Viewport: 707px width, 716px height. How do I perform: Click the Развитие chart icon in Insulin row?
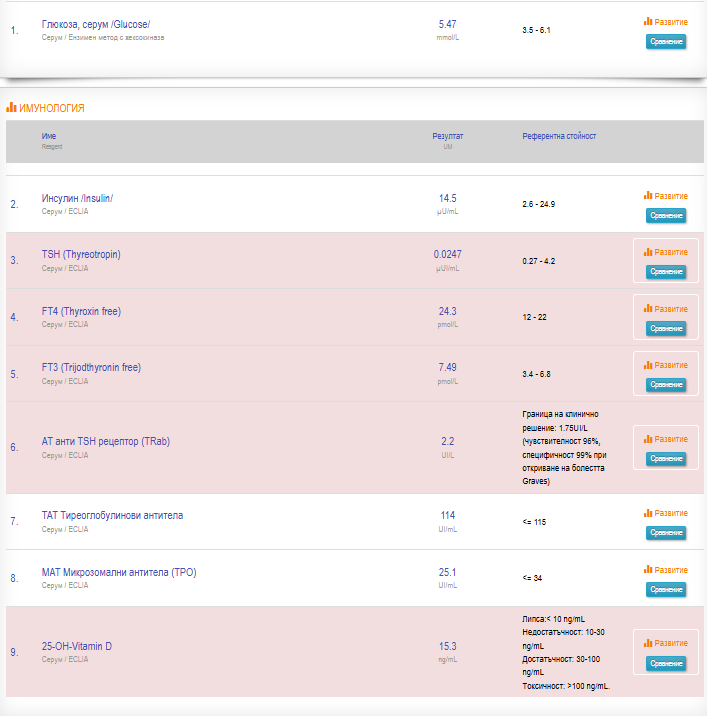tap(648, 196)
